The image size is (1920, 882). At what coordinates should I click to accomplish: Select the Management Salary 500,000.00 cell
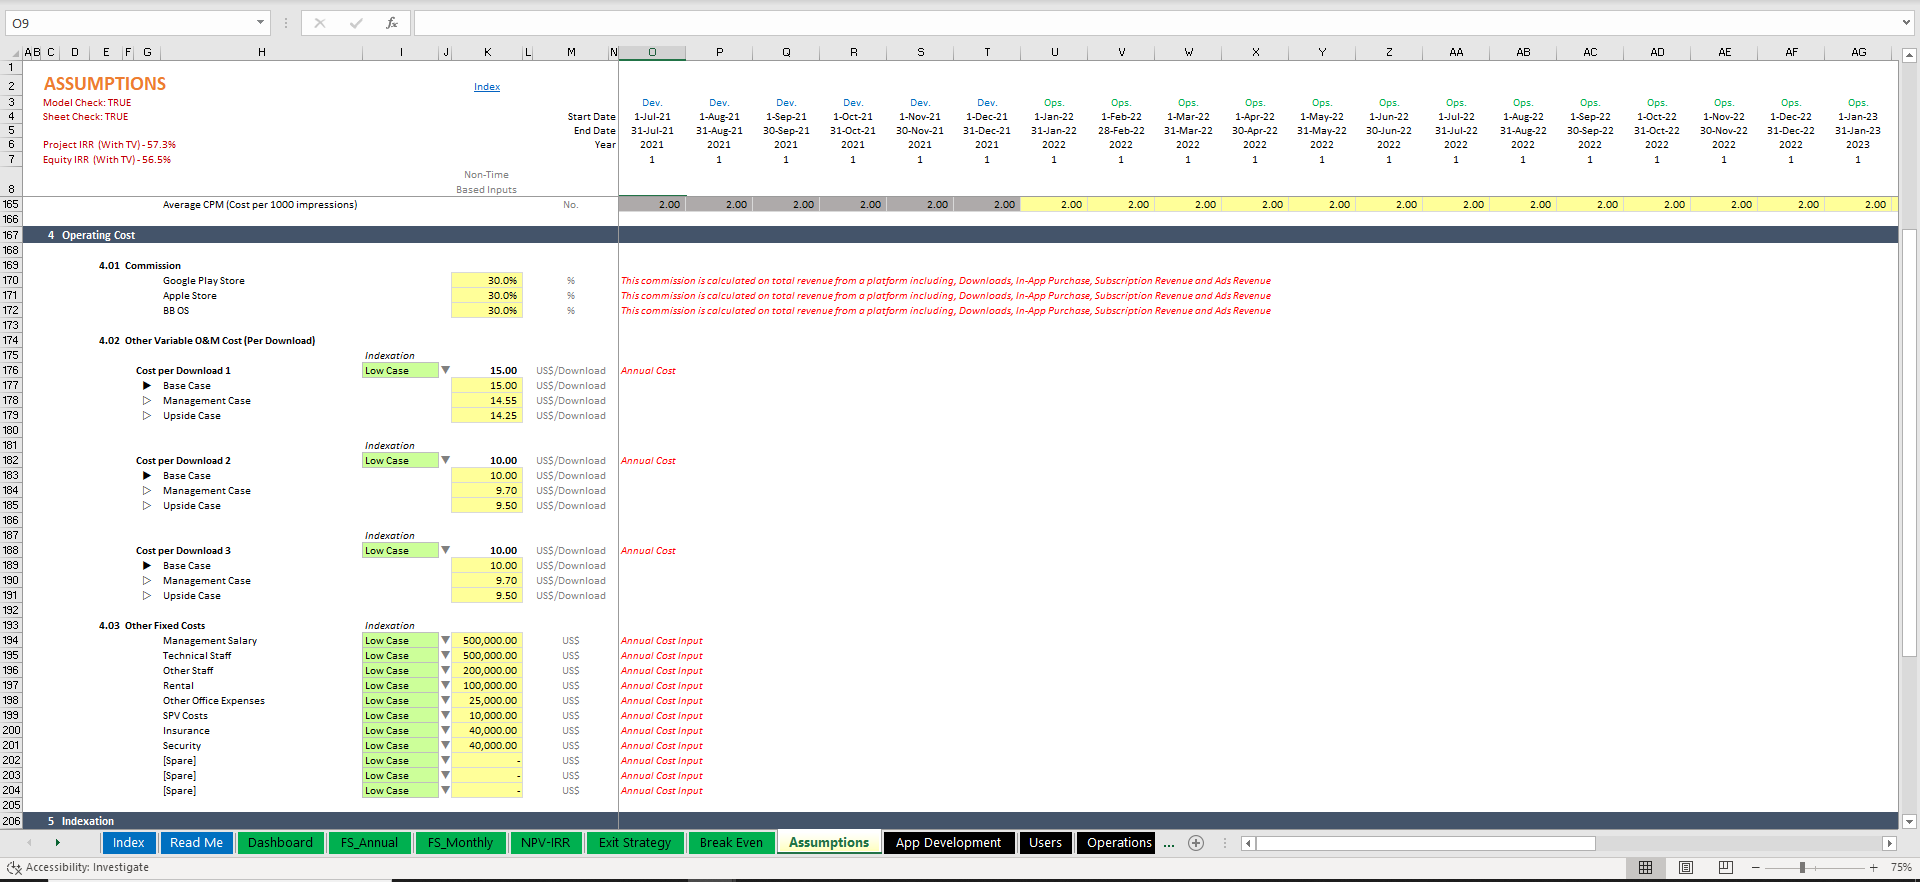pyautogui.click(x=486, y=640)
